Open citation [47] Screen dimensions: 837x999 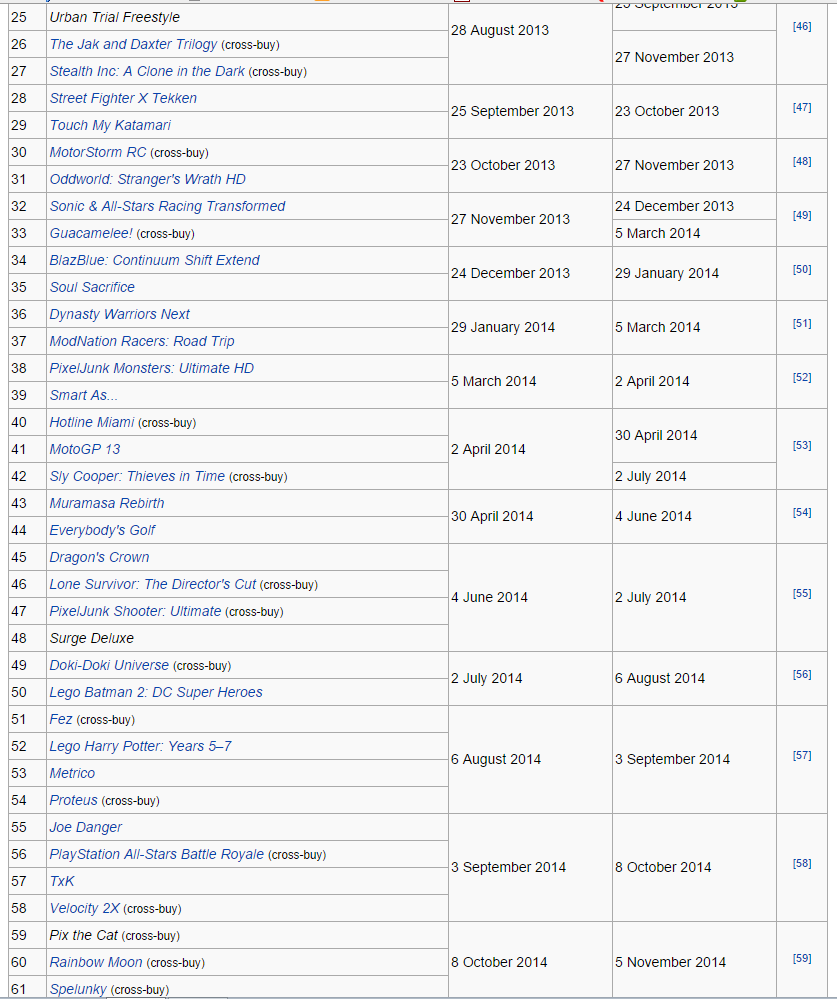click(802, 108)
